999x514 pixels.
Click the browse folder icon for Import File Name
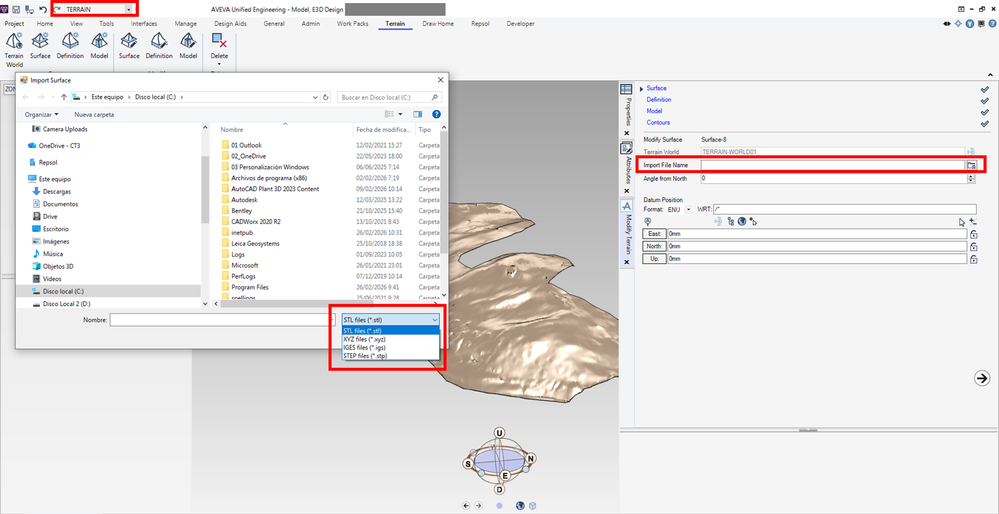click(971, 165)
